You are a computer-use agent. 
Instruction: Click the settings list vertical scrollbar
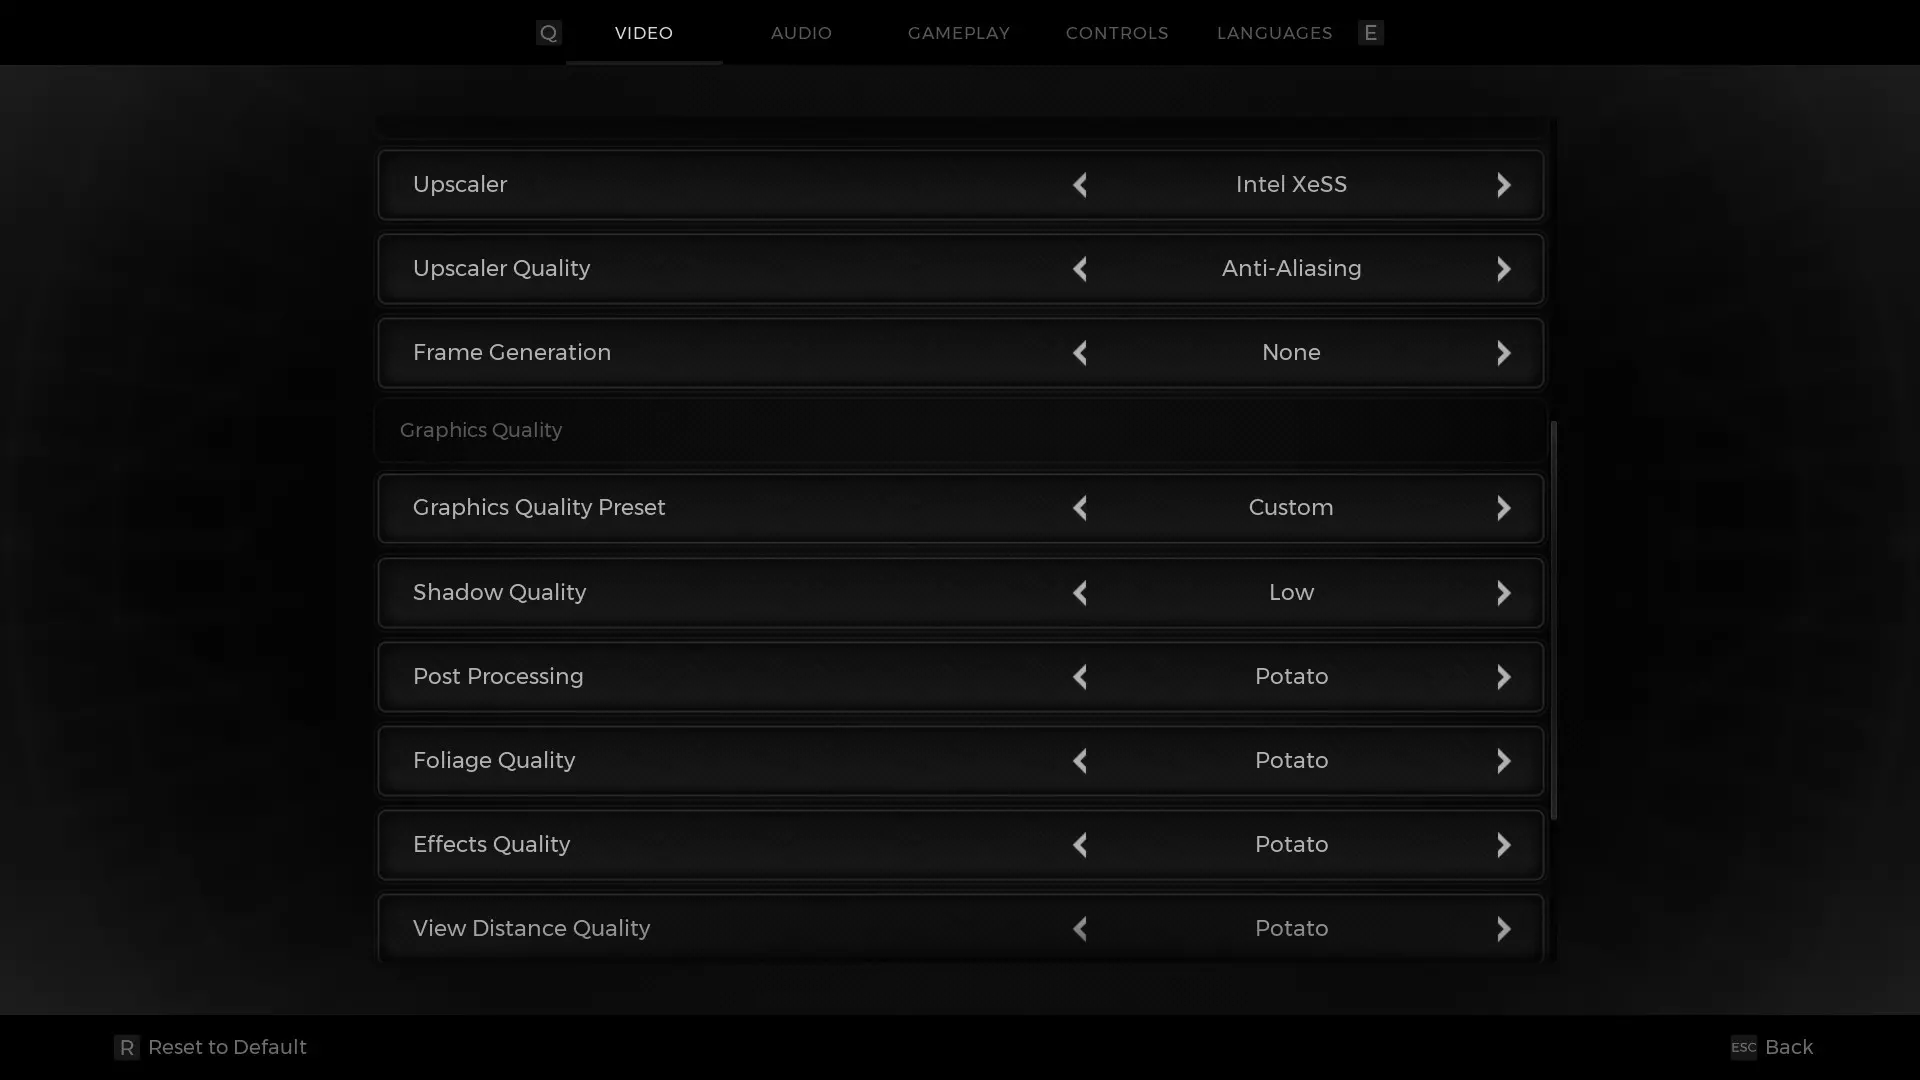coord(1553,620)
